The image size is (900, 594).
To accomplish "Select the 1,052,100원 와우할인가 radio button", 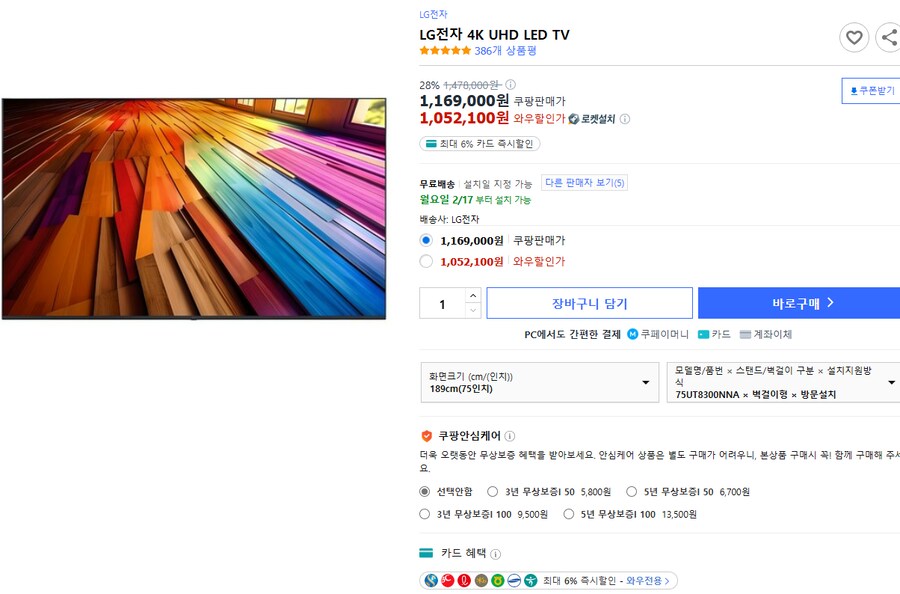I will [427, 261].
